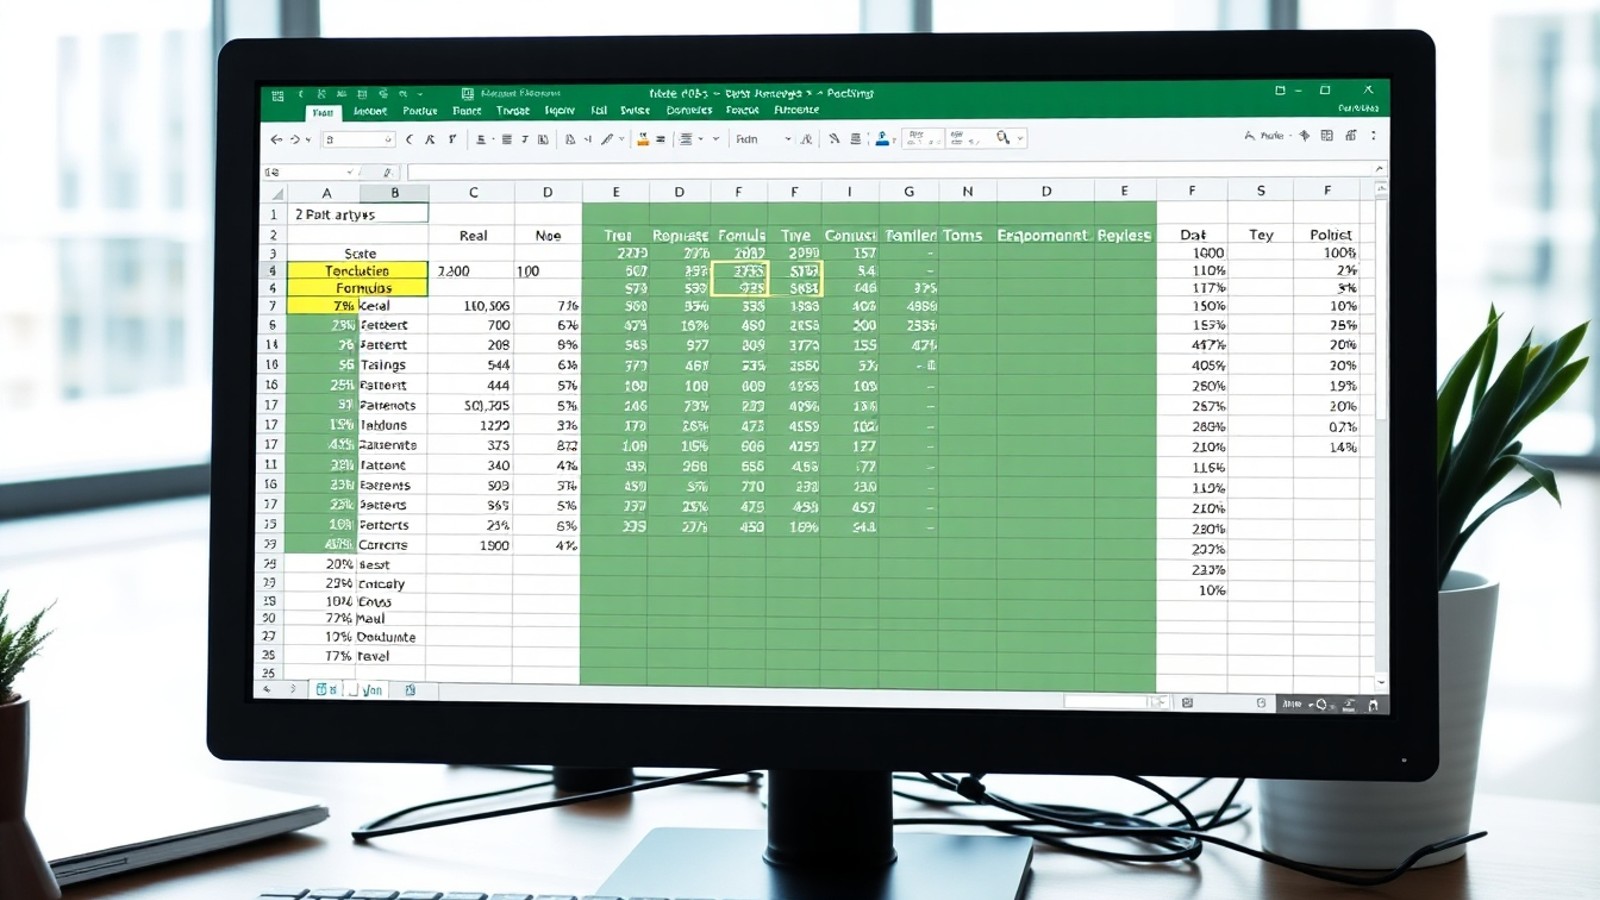Click the title cell in row 1
The width and height of the screenshot is (1600, 900).
point(358,214)
